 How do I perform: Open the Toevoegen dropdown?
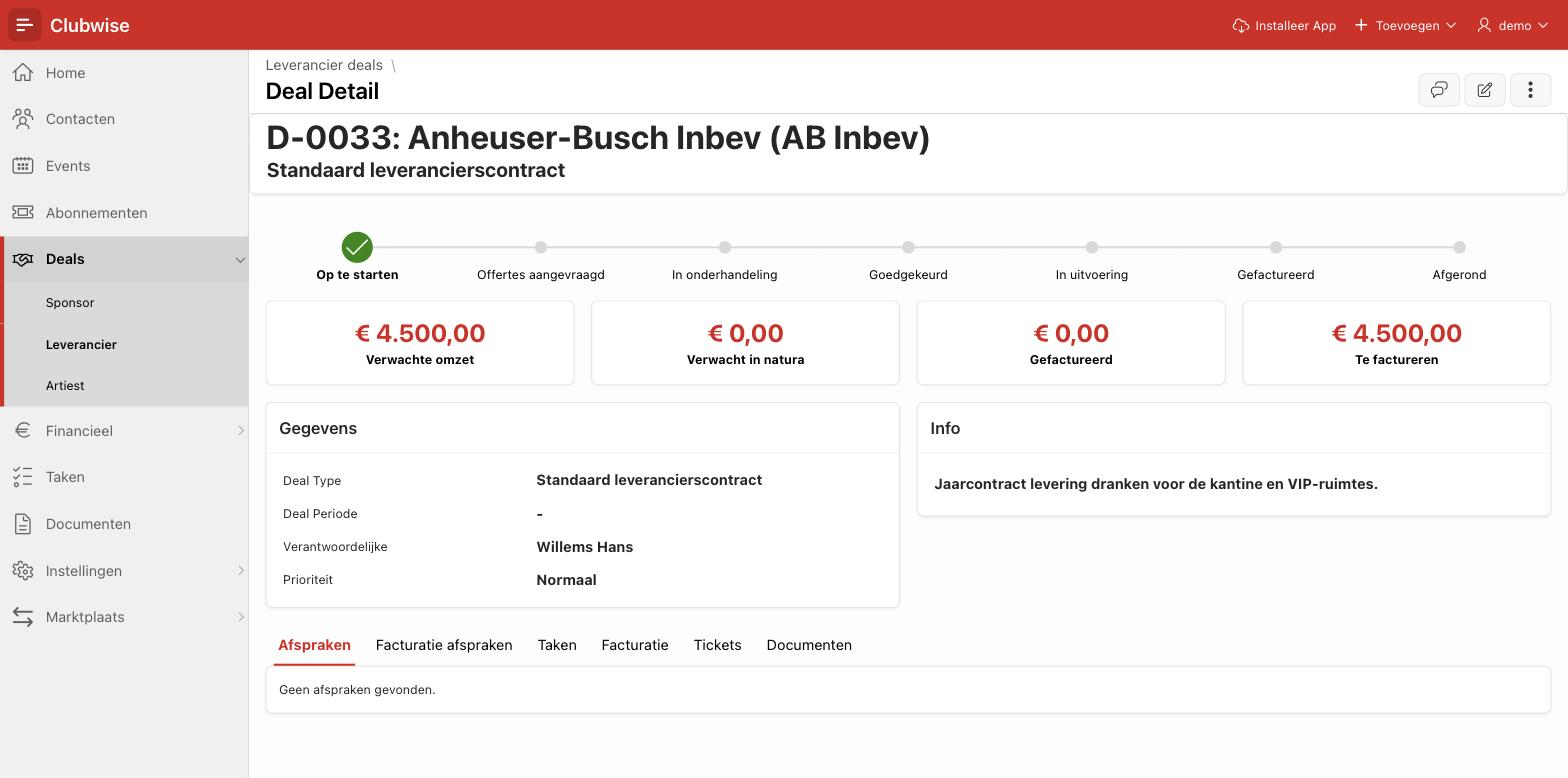(1405, 25)
